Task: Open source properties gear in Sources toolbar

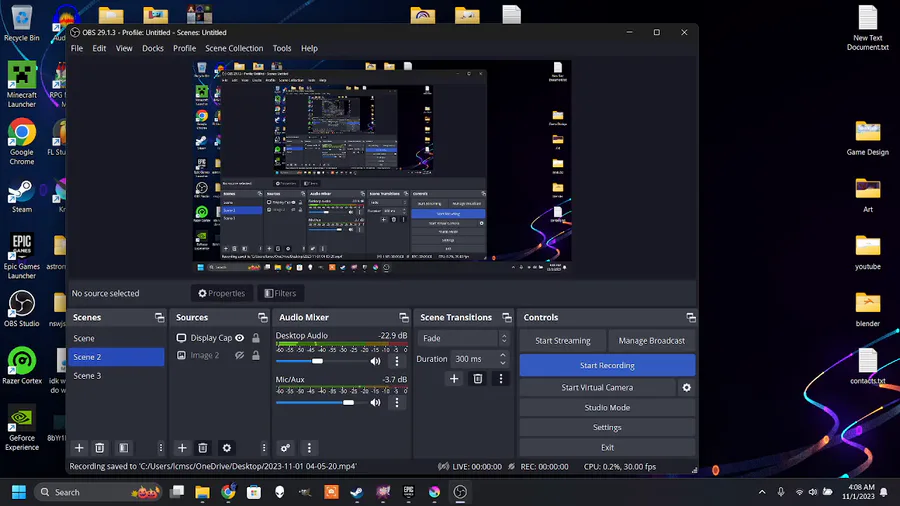Action: (x=227, y=448)
